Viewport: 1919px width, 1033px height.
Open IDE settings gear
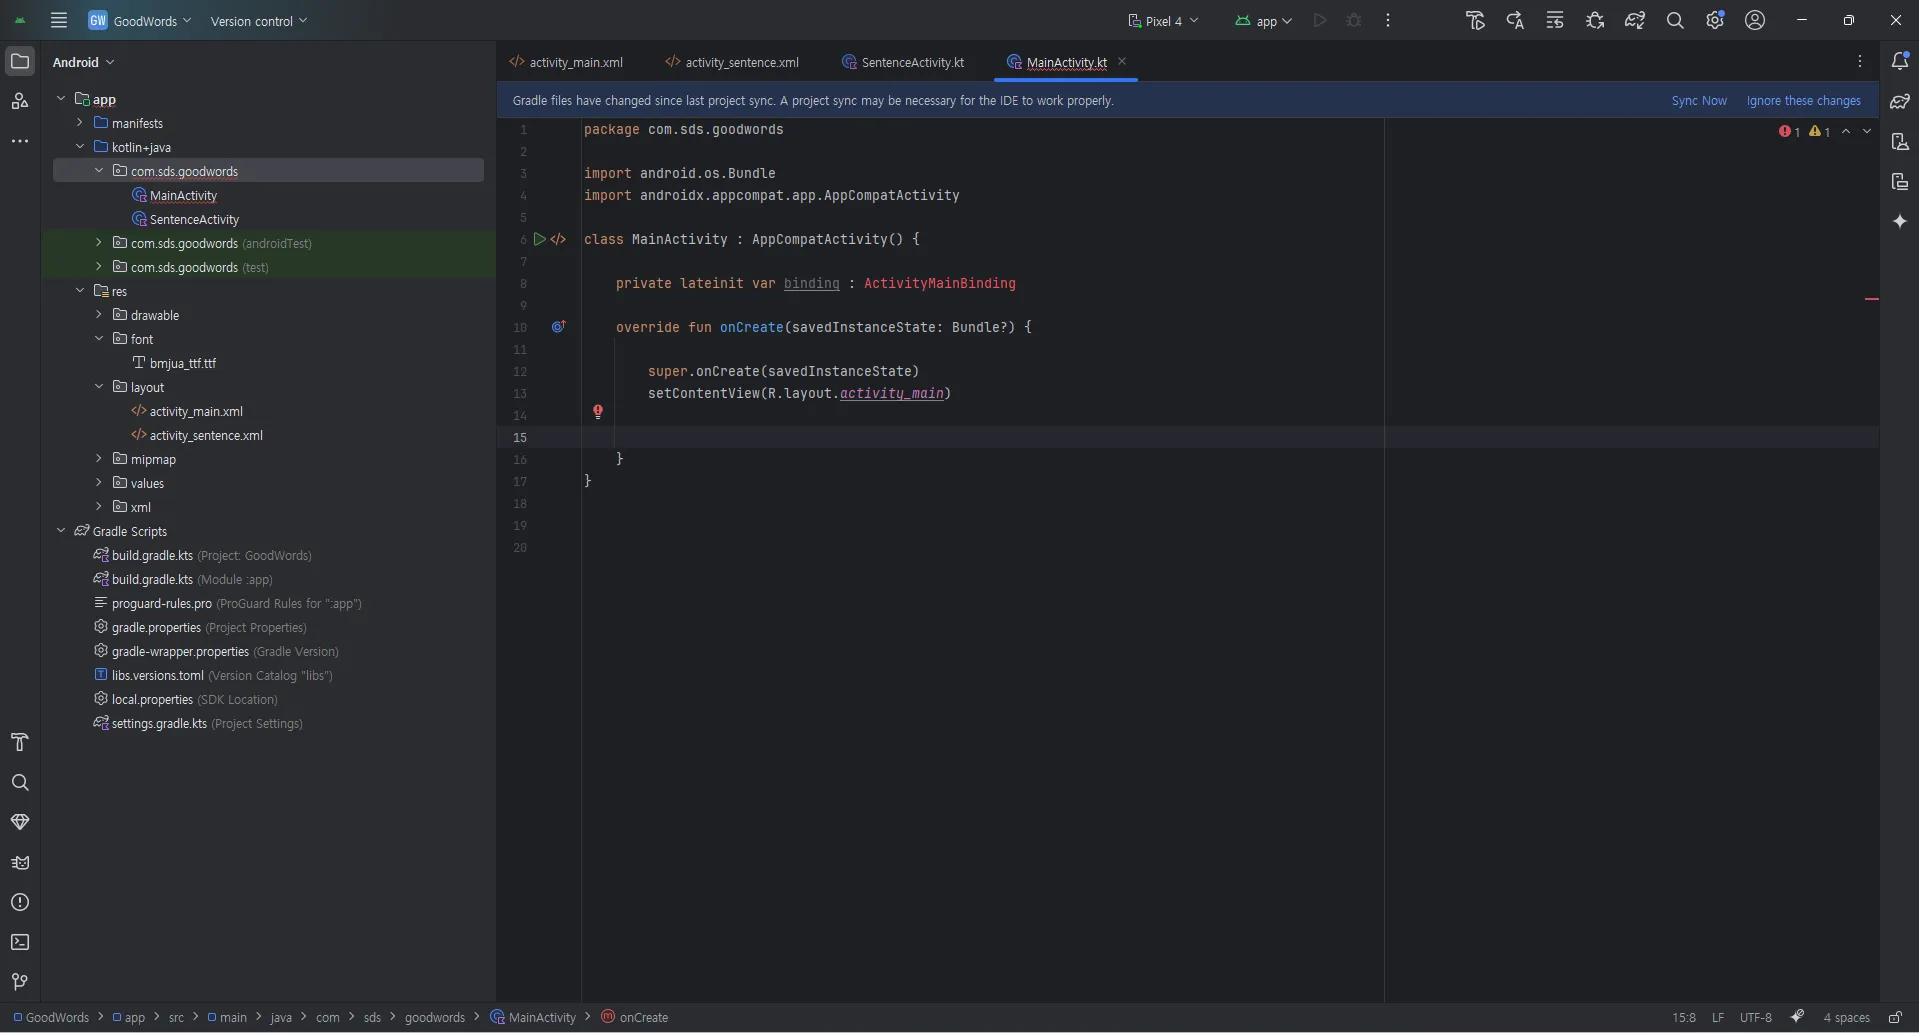(1715, 20)
